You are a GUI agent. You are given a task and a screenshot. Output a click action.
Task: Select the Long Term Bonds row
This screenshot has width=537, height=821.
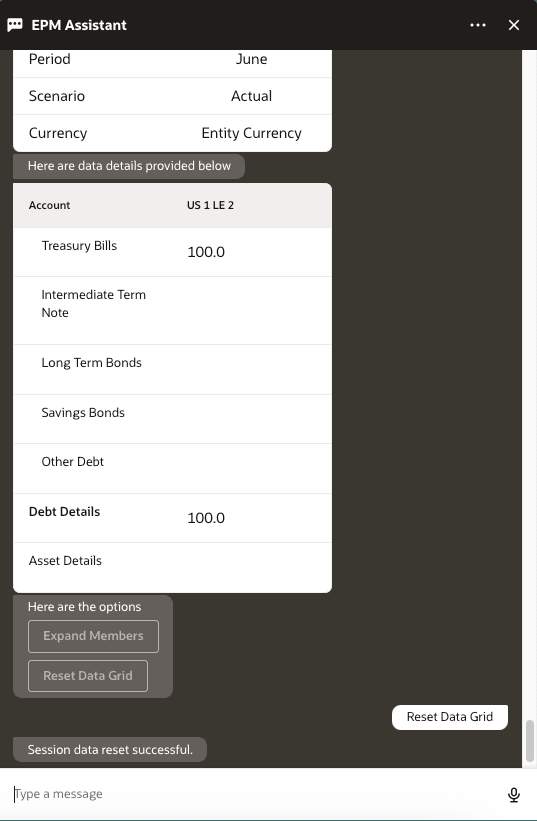click(172, 370)
